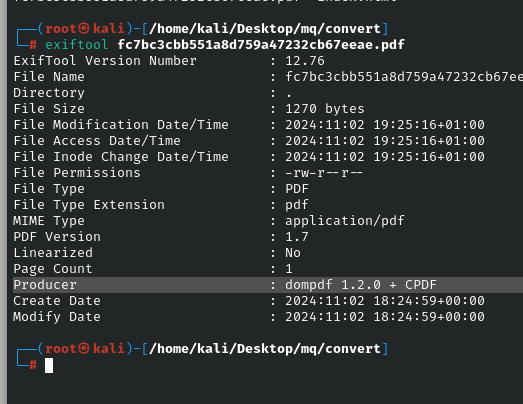523x404 pixels.
Task: Click the PDF filename argument in command
Action: pyautogui.click(x=261, y=45)
